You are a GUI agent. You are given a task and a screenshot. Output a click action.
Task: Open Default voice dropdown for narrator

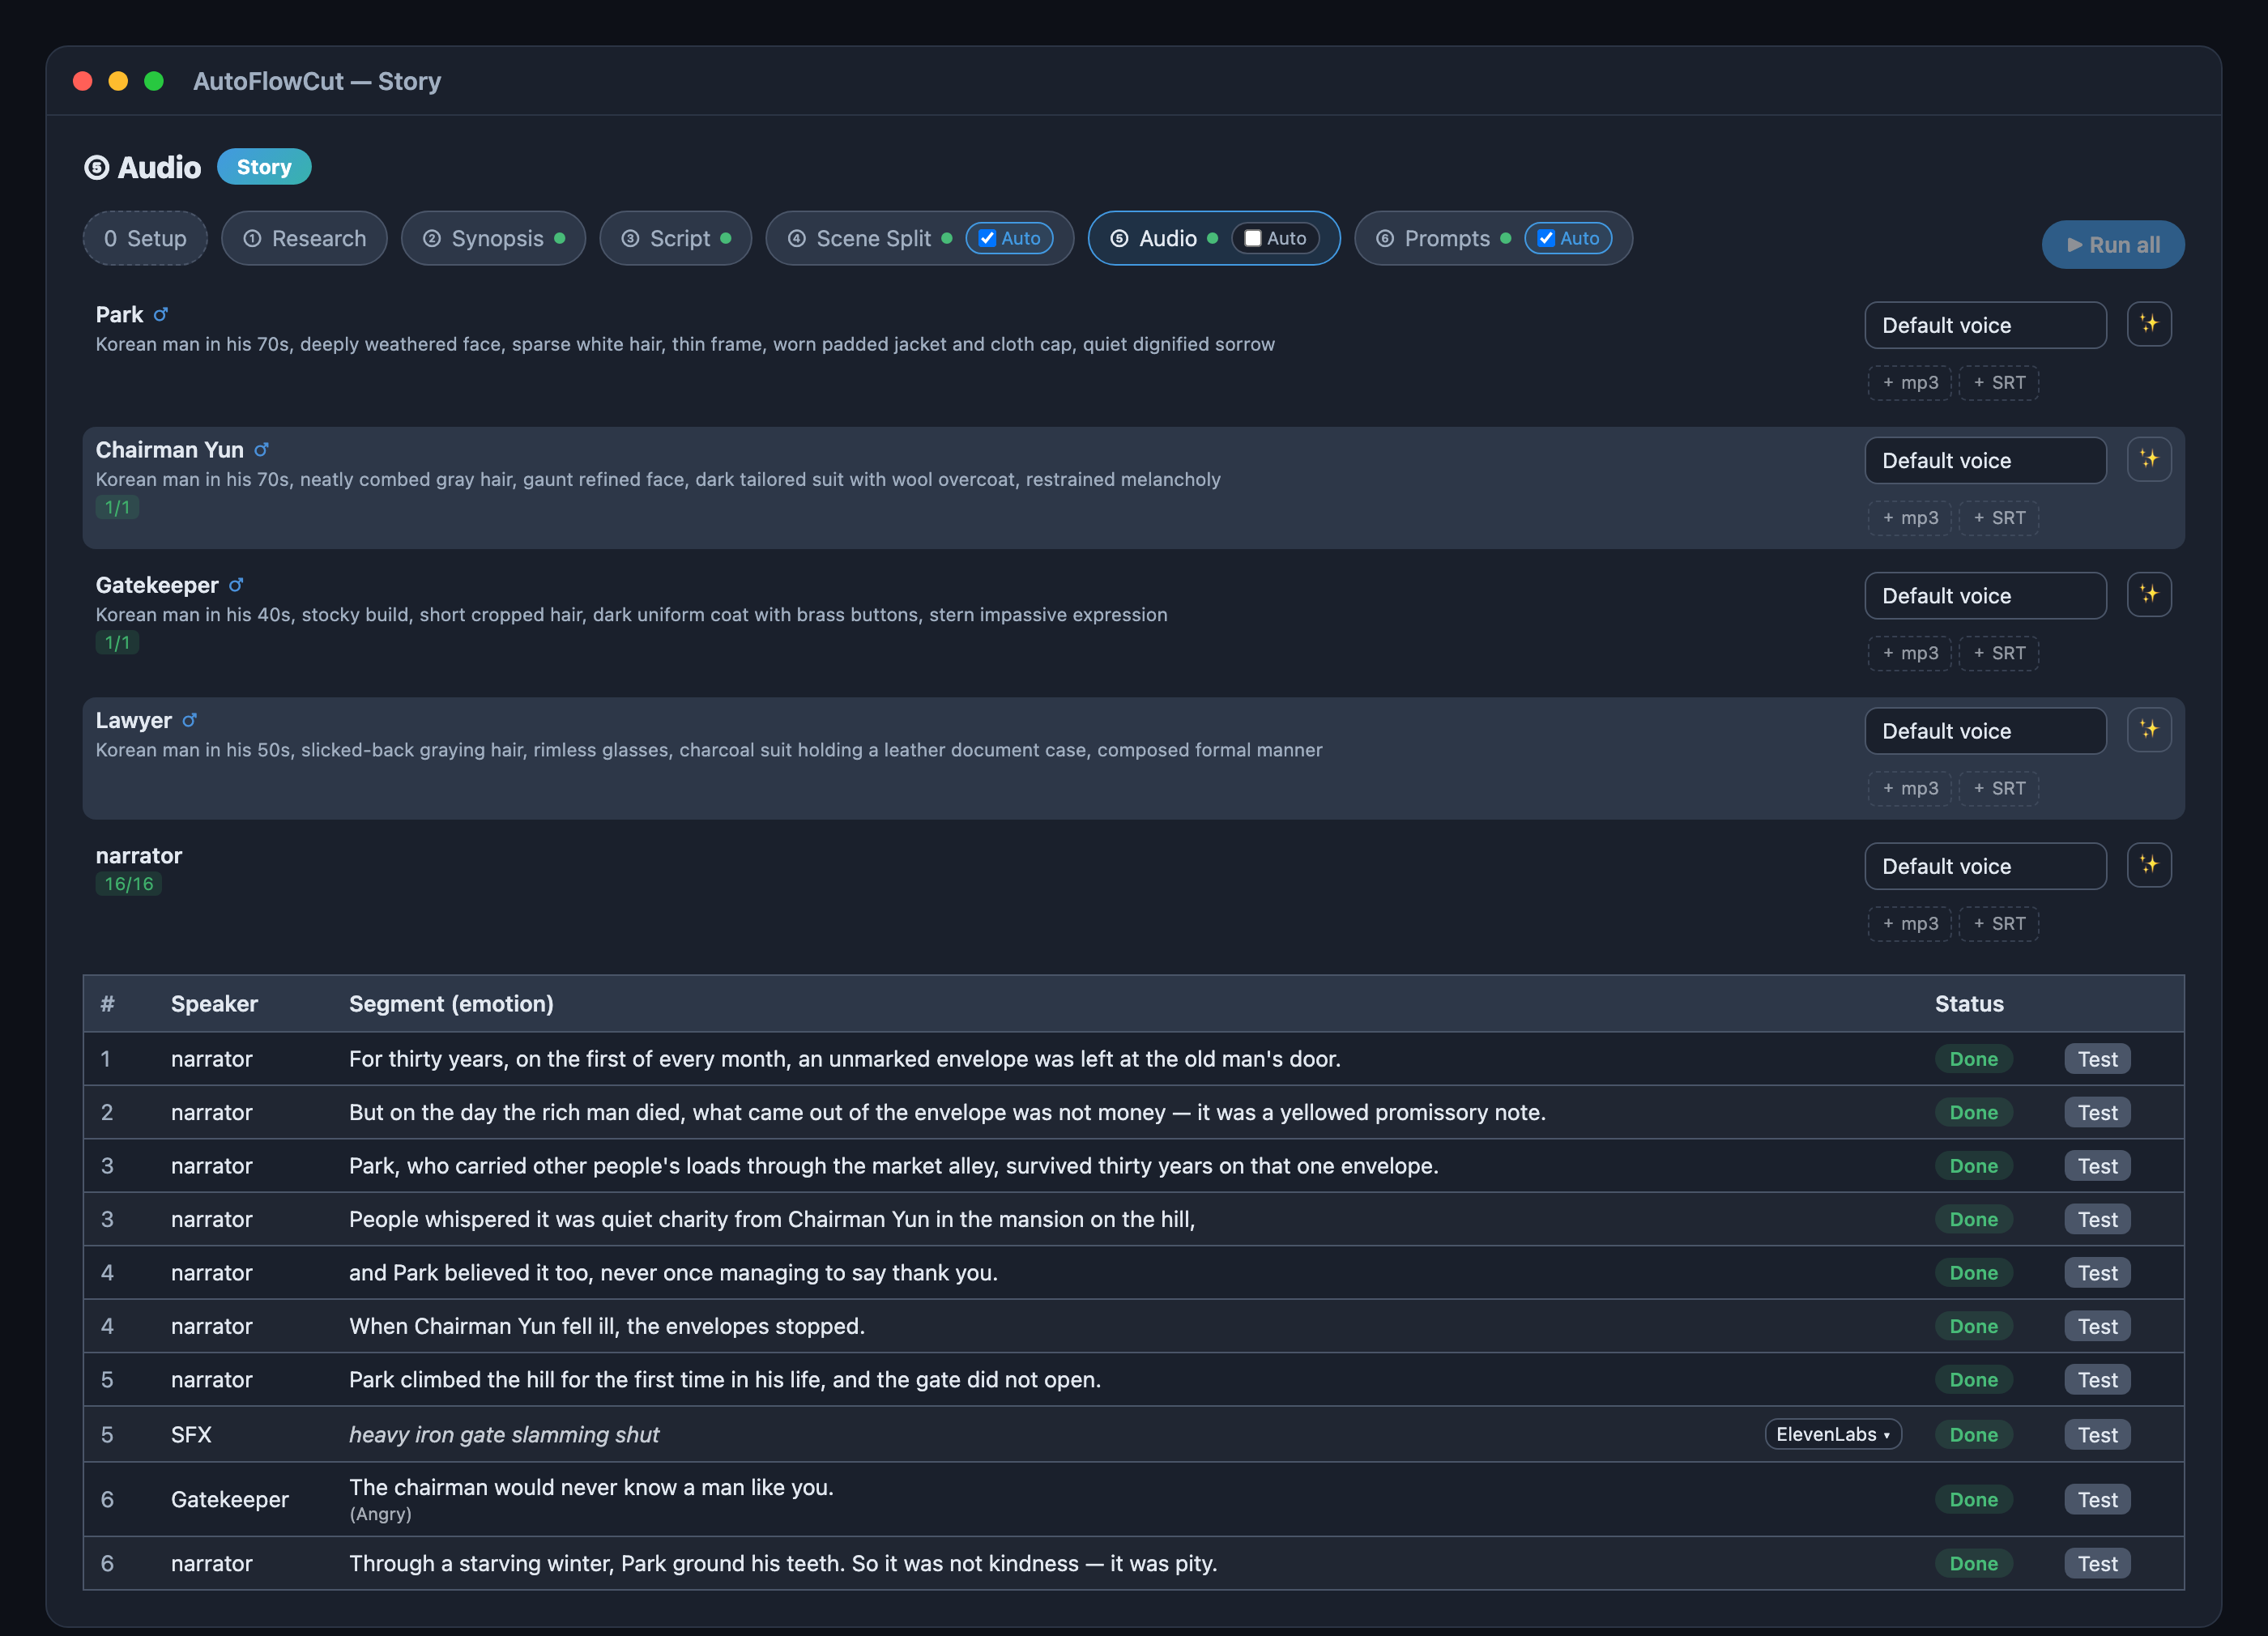pos(1985,866)
